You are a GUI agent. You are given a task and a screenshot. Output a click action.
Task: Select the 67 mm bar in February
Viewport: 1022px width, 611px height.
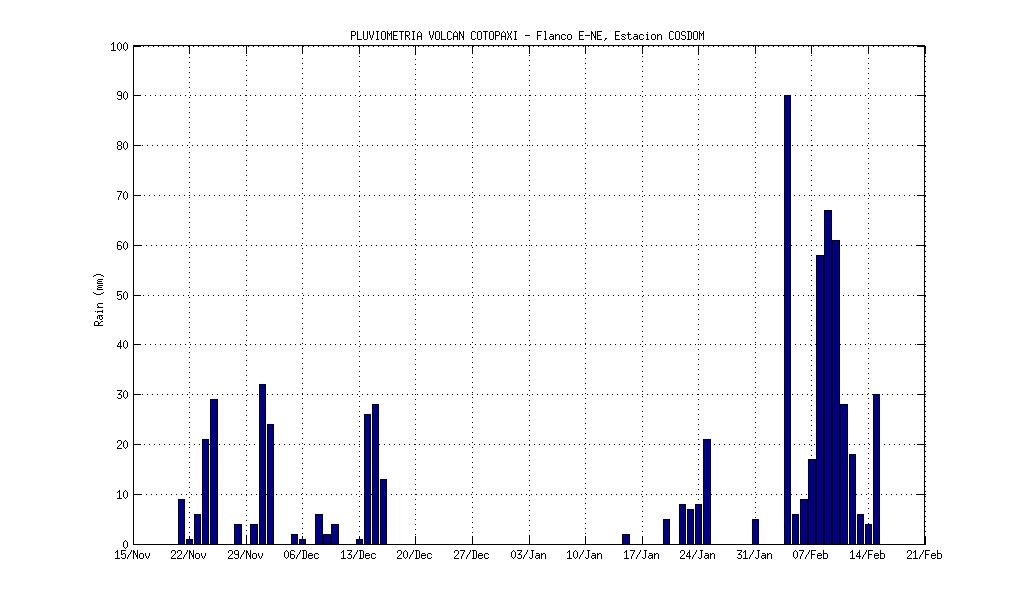click(x=828, y=377)
